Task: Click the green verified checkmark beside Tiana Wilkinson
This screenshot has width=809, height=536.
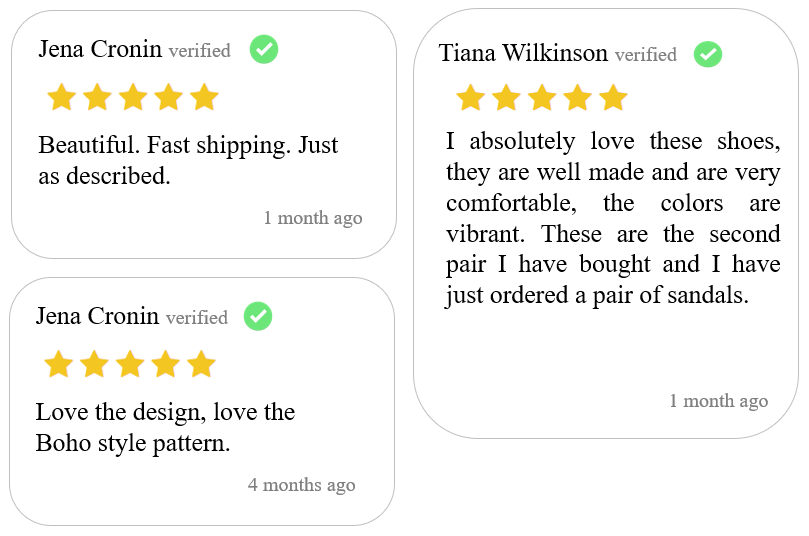Action: pyautogui.click(x=707, y=54)
